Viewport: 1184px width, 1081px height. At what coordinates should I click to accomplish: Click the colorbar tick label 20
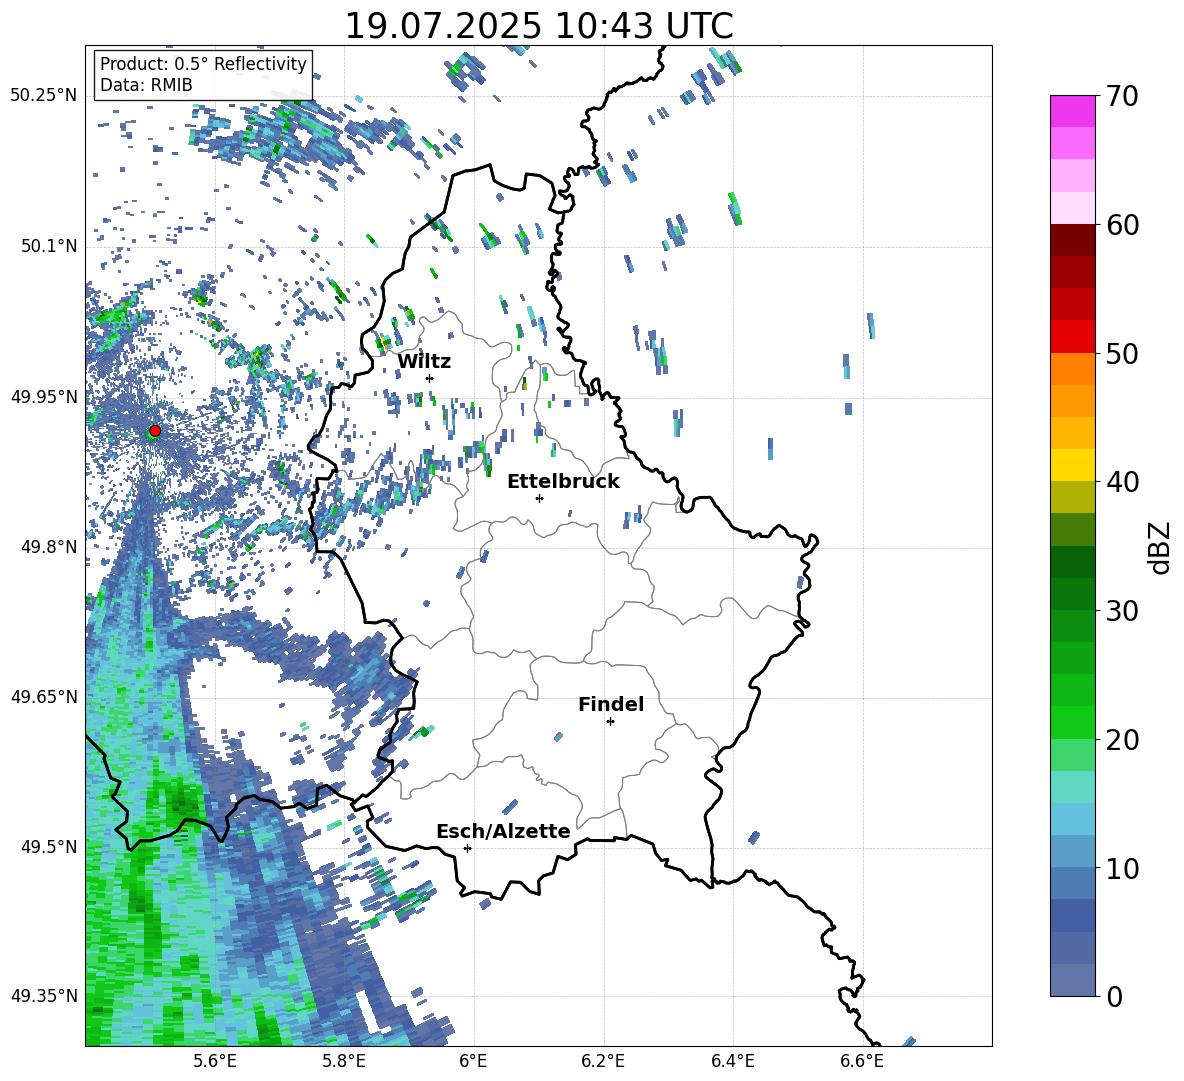(x=1122, y=740)
